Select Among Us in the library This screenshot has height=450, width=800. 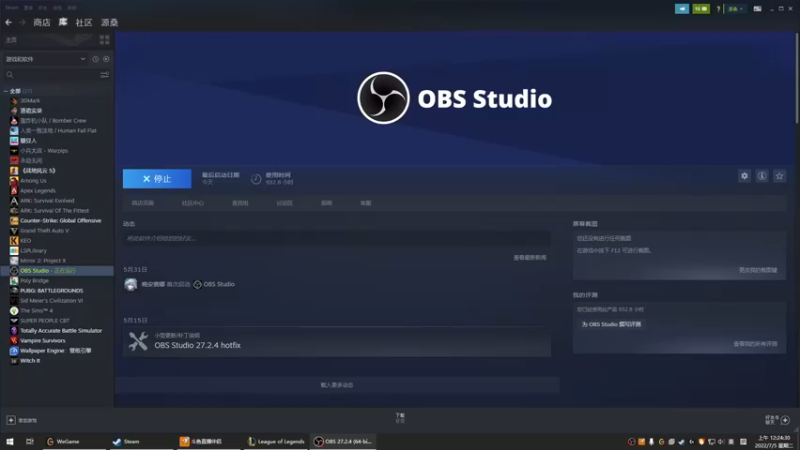pos(33,181)
